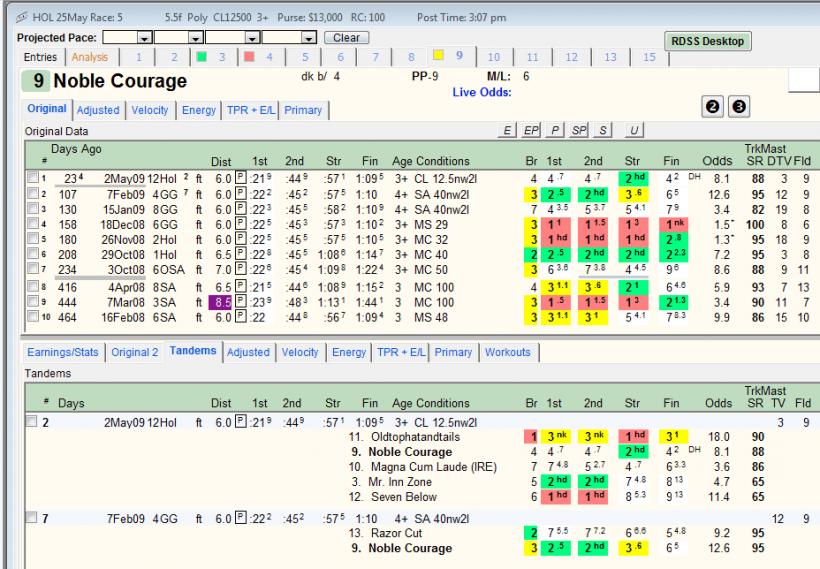Check the Tandems box for race 2
Viewport: 820px width, 569px height.
click(x=31, y=421)
